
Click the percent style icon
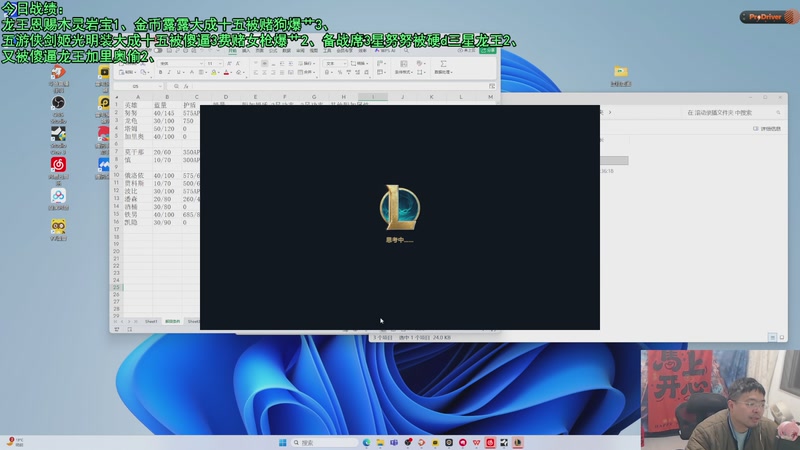coord(340,72)
